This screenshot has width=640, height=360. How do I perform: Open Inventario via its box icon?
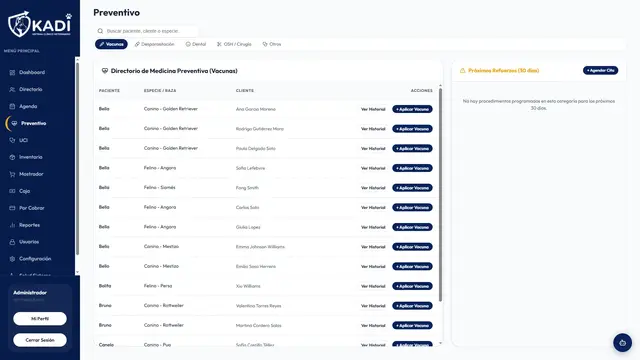(x=12, y=157)
